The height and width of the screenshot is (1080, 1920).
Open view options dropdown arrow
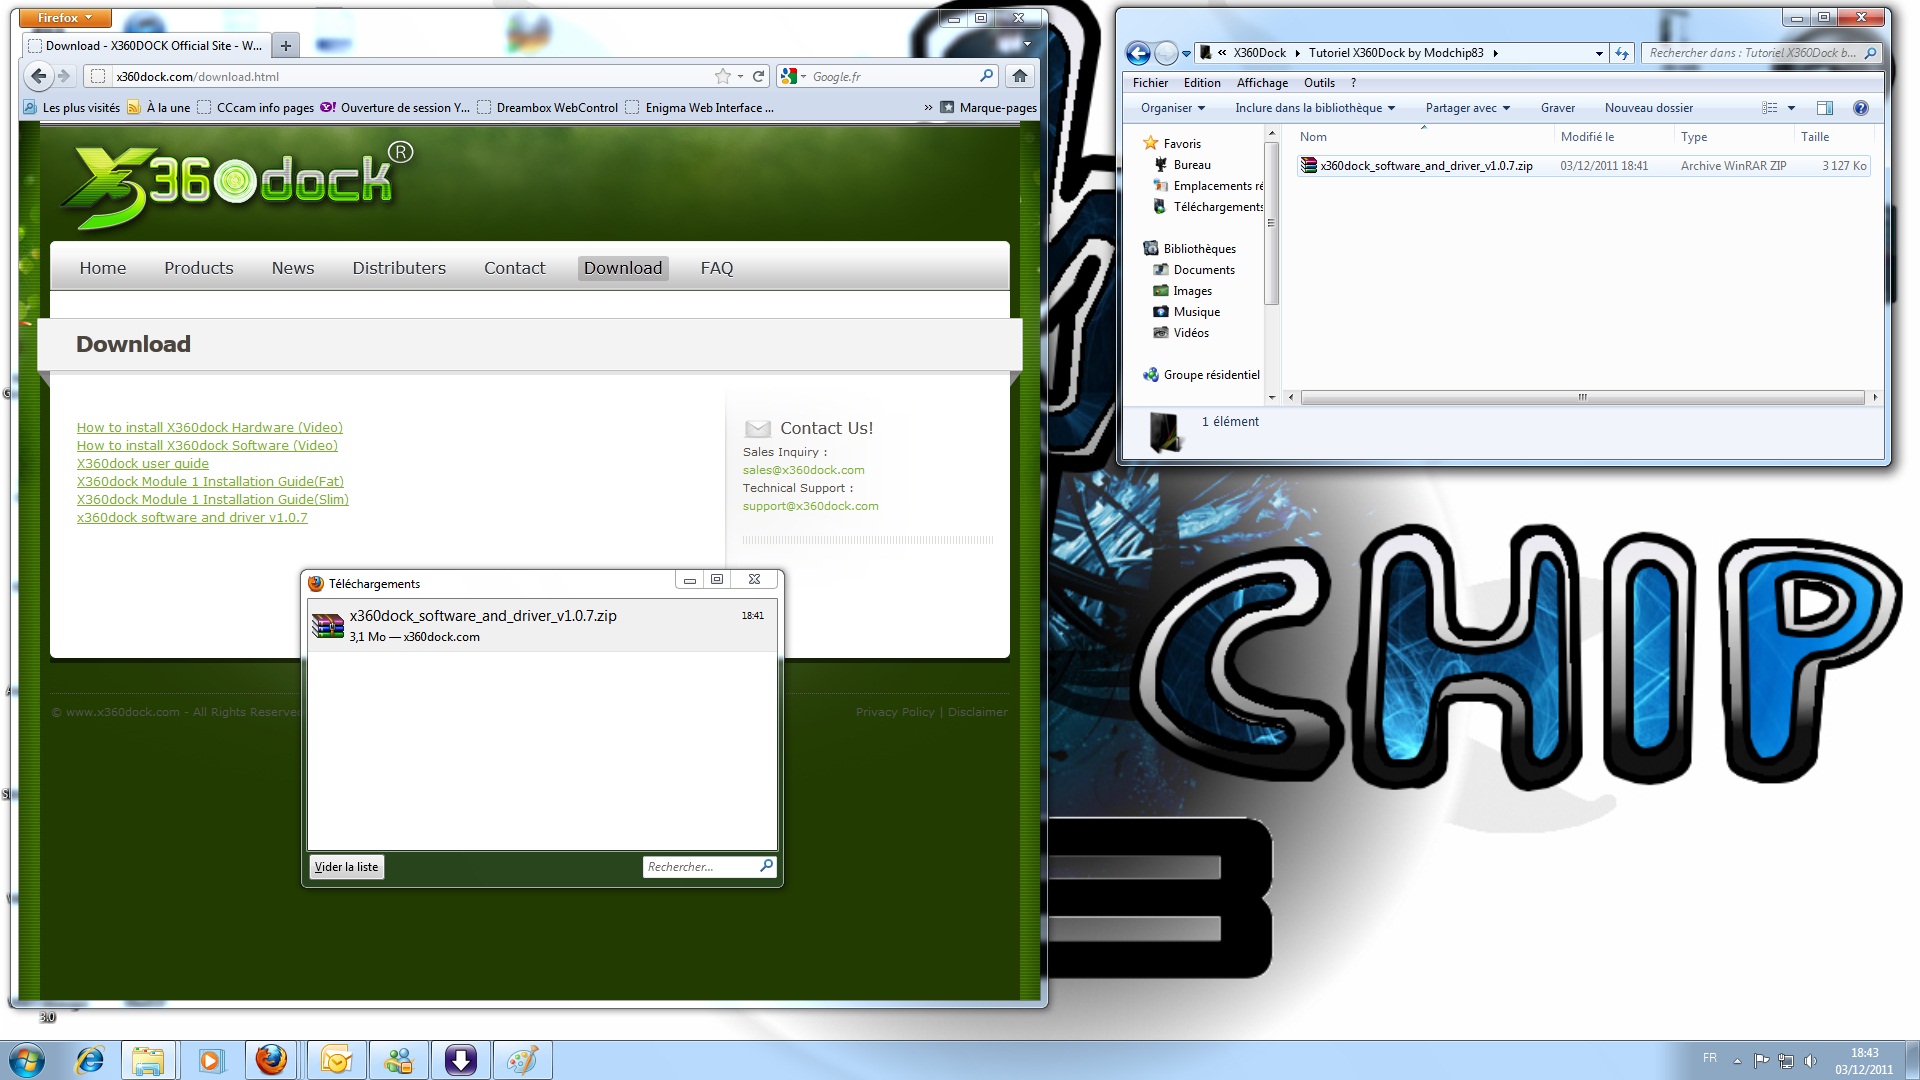point(1791,108)
